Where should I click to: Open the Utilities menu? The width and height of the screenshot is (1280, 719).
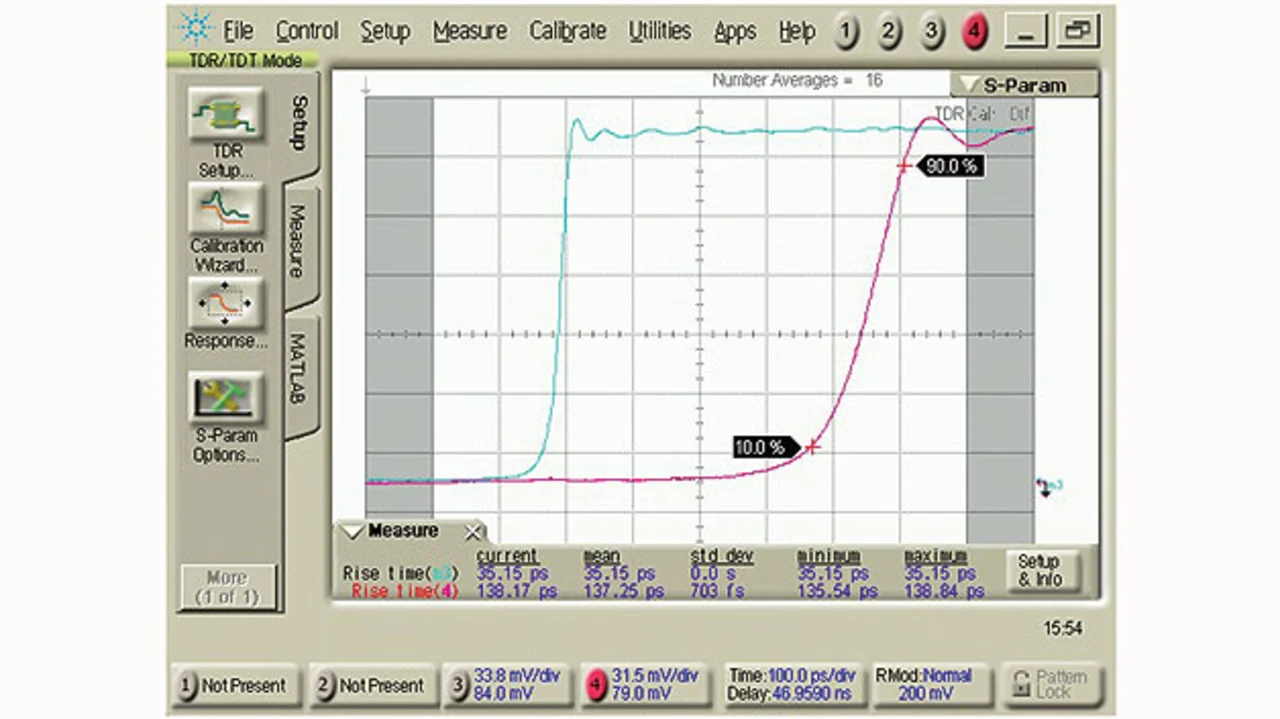(659, 32)
